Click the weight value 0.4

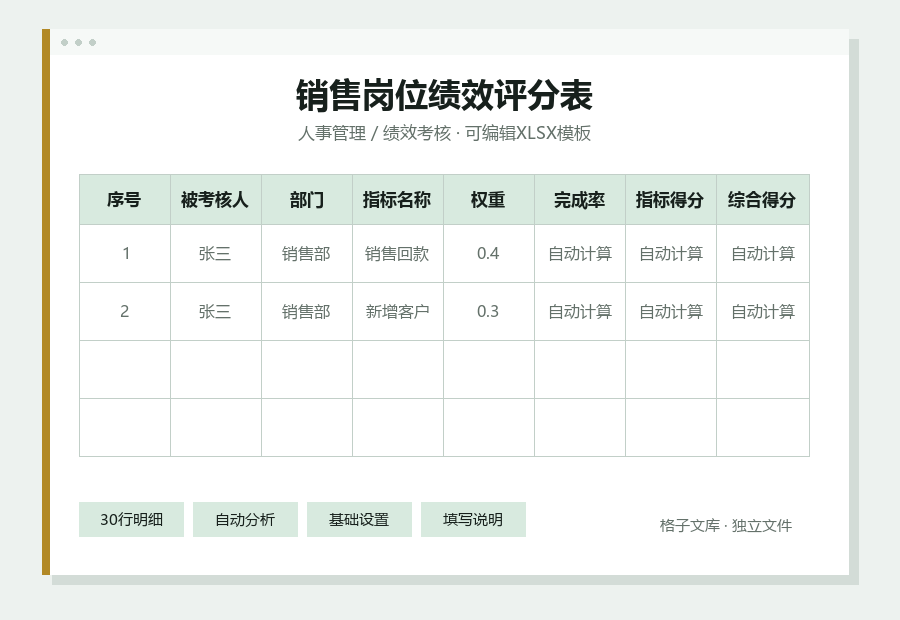tap(489, 253)
